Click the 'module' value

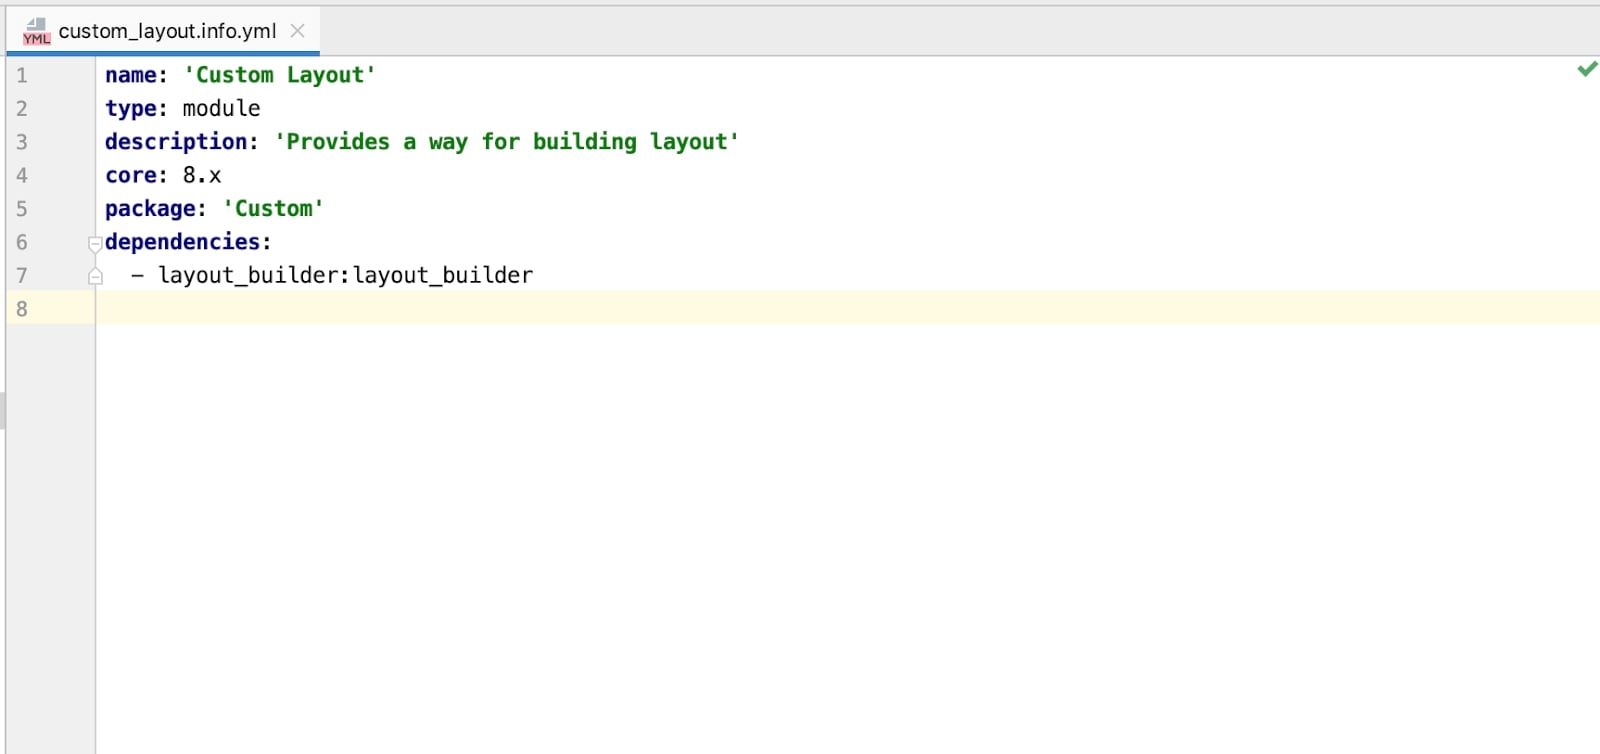[221, 108]
